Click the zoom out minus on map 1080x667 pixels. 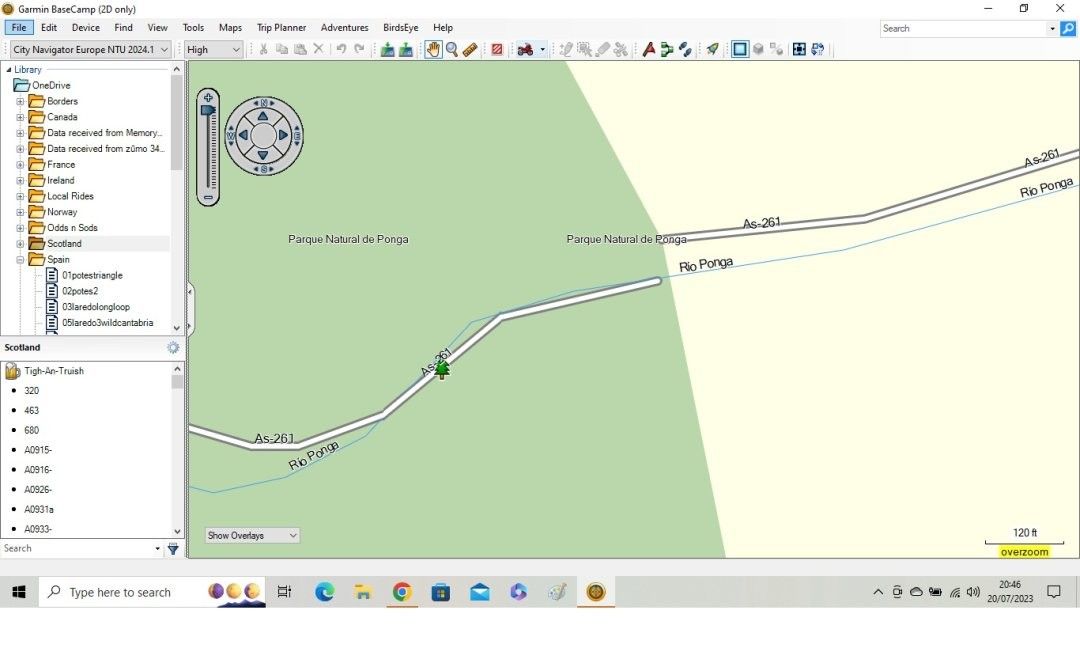pos(208,198)
